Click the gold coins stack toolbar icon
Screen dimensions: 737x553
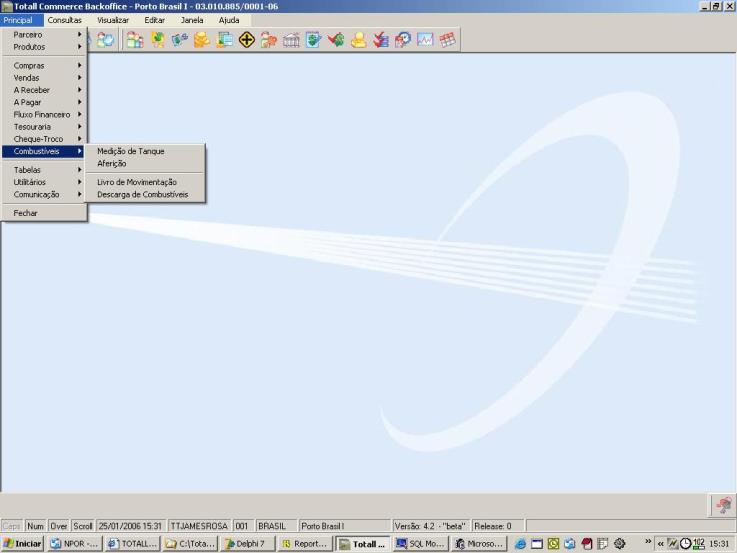coord(202,40)
